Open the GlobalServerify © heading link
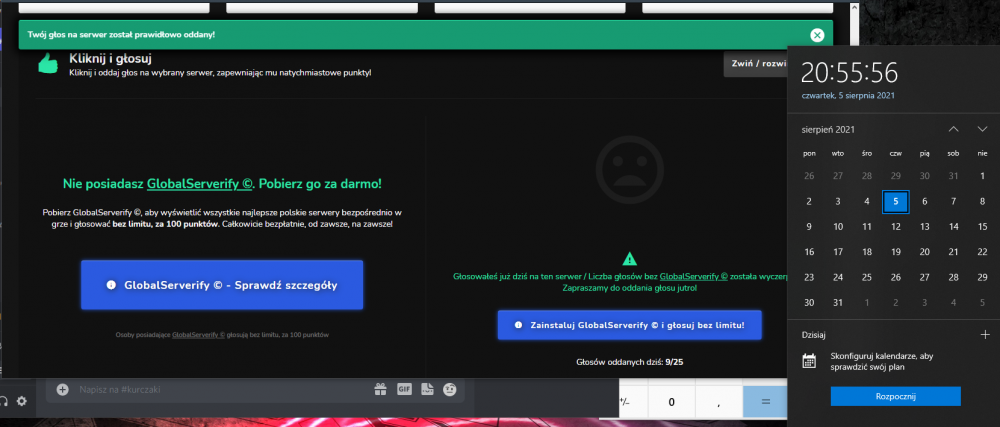Image resolution: width=1000 pixels, height=427 pixels. [x=200, y=184]
